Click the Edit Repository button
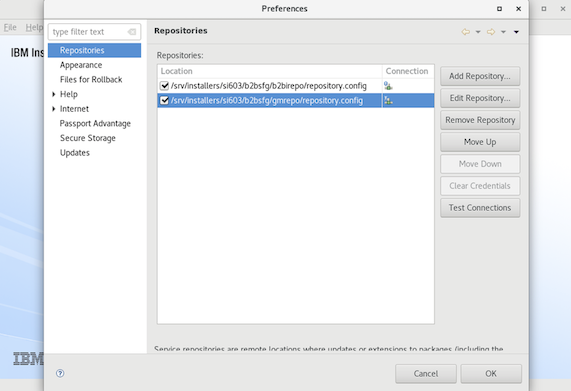This screenshot has height=391, width=571. point(480,98)
